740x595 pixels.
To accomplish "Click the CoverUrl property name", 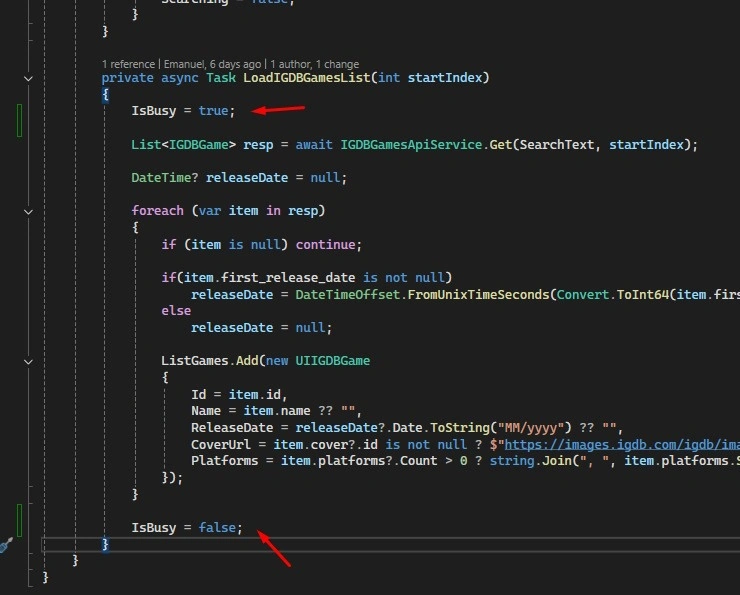I will coord(221,444).
